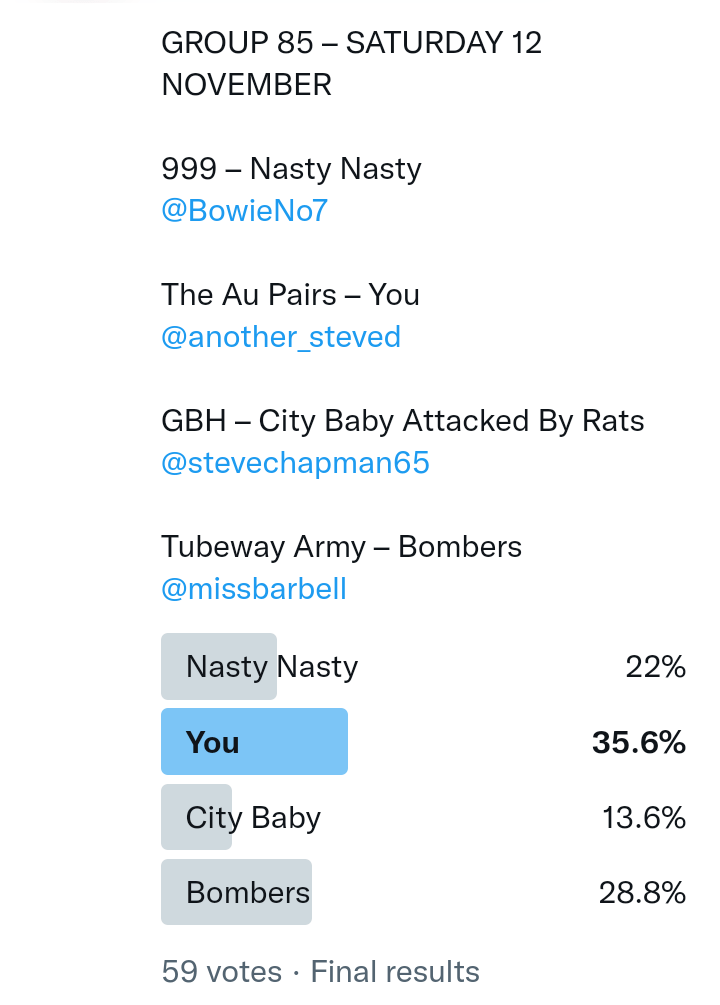Select the winning You poll option
The height and width of the screenshot is (1005, 720).
[254, 742]
